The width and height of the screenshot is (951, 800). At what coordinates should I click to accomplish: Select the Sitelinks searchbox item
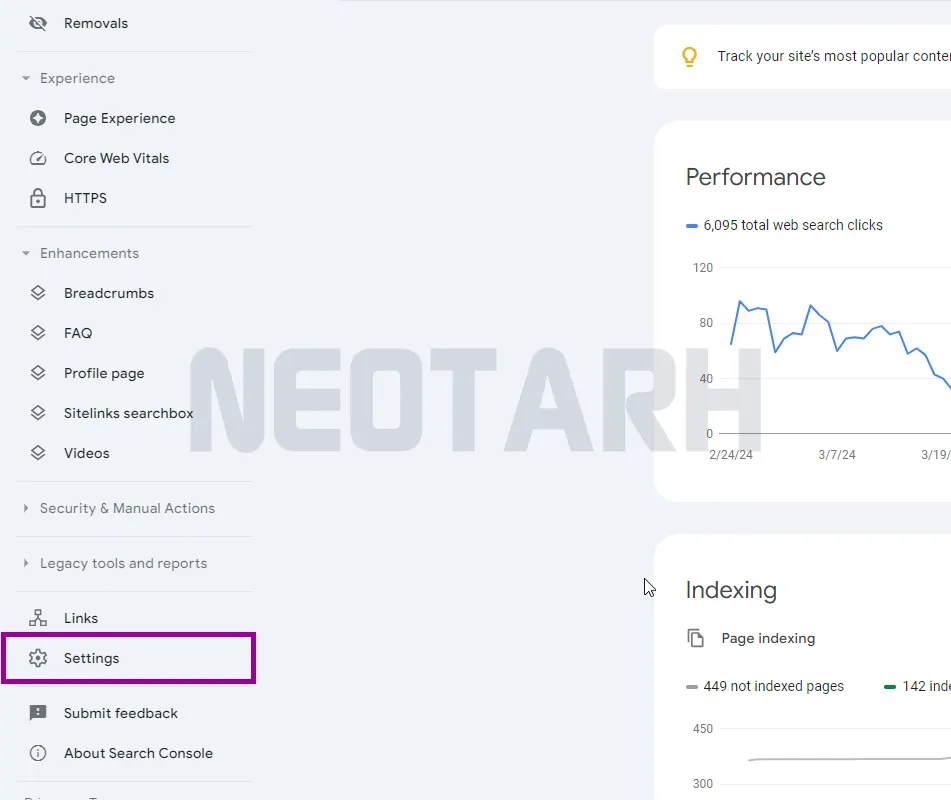129,413
